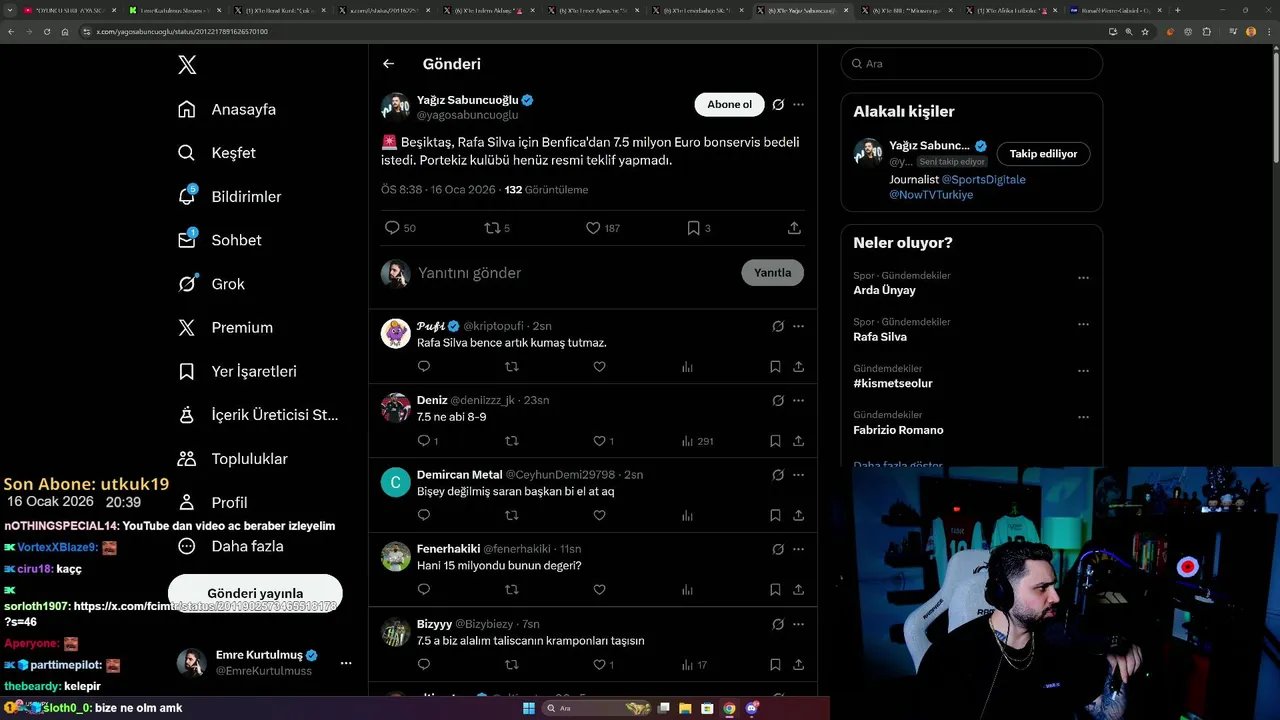Like Deniz's reply
The image size is (1280, 720).
(x=603, y=441)
